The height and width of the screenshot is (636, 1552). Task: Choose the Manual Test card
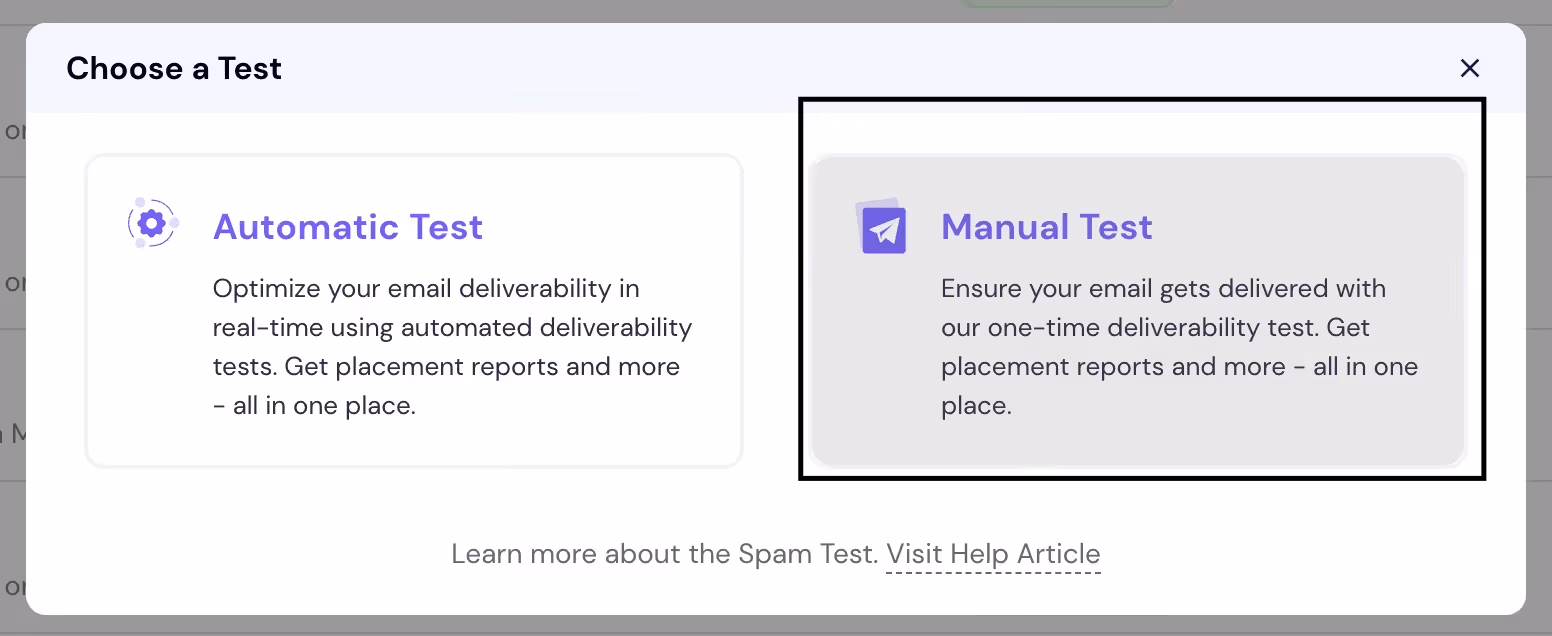pos(1138,311)
